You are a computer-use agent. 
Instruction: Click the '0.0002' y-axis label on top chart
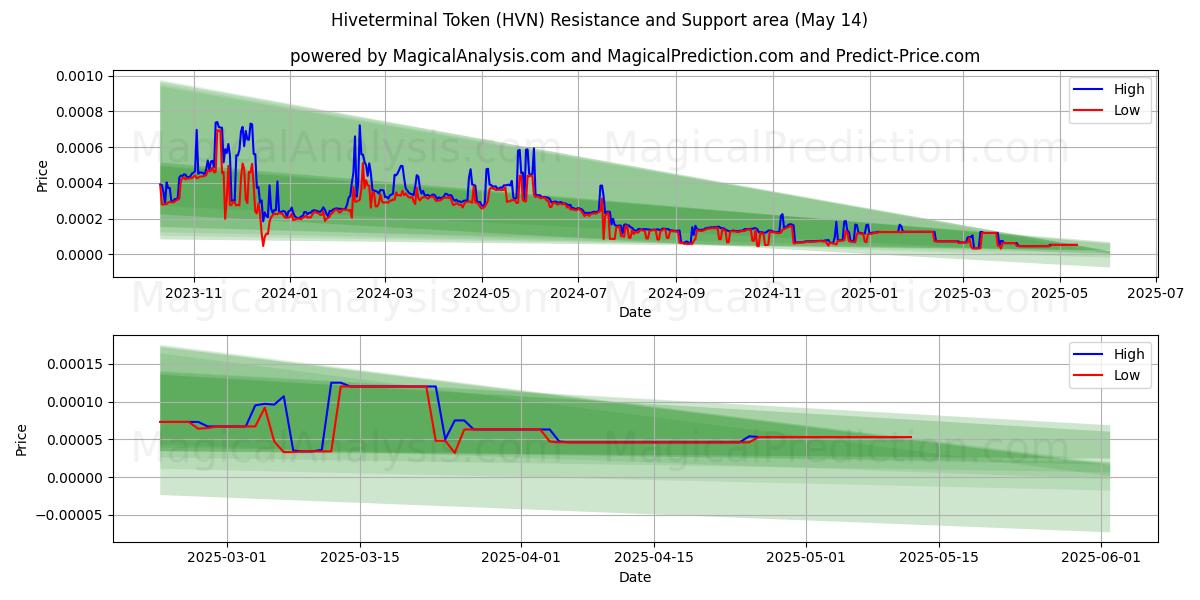[81, 219]
